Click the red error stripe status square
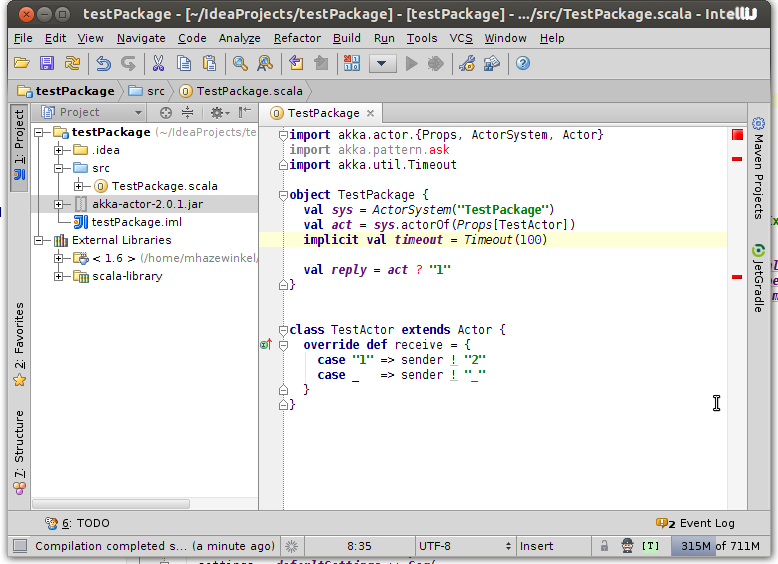 click(737, 134)
